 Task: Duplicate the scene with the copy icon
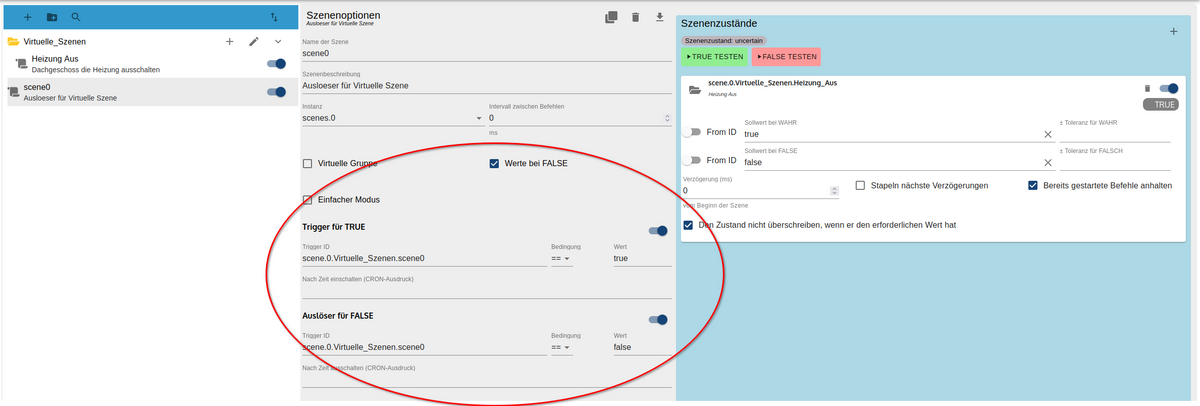coord(611,17)
